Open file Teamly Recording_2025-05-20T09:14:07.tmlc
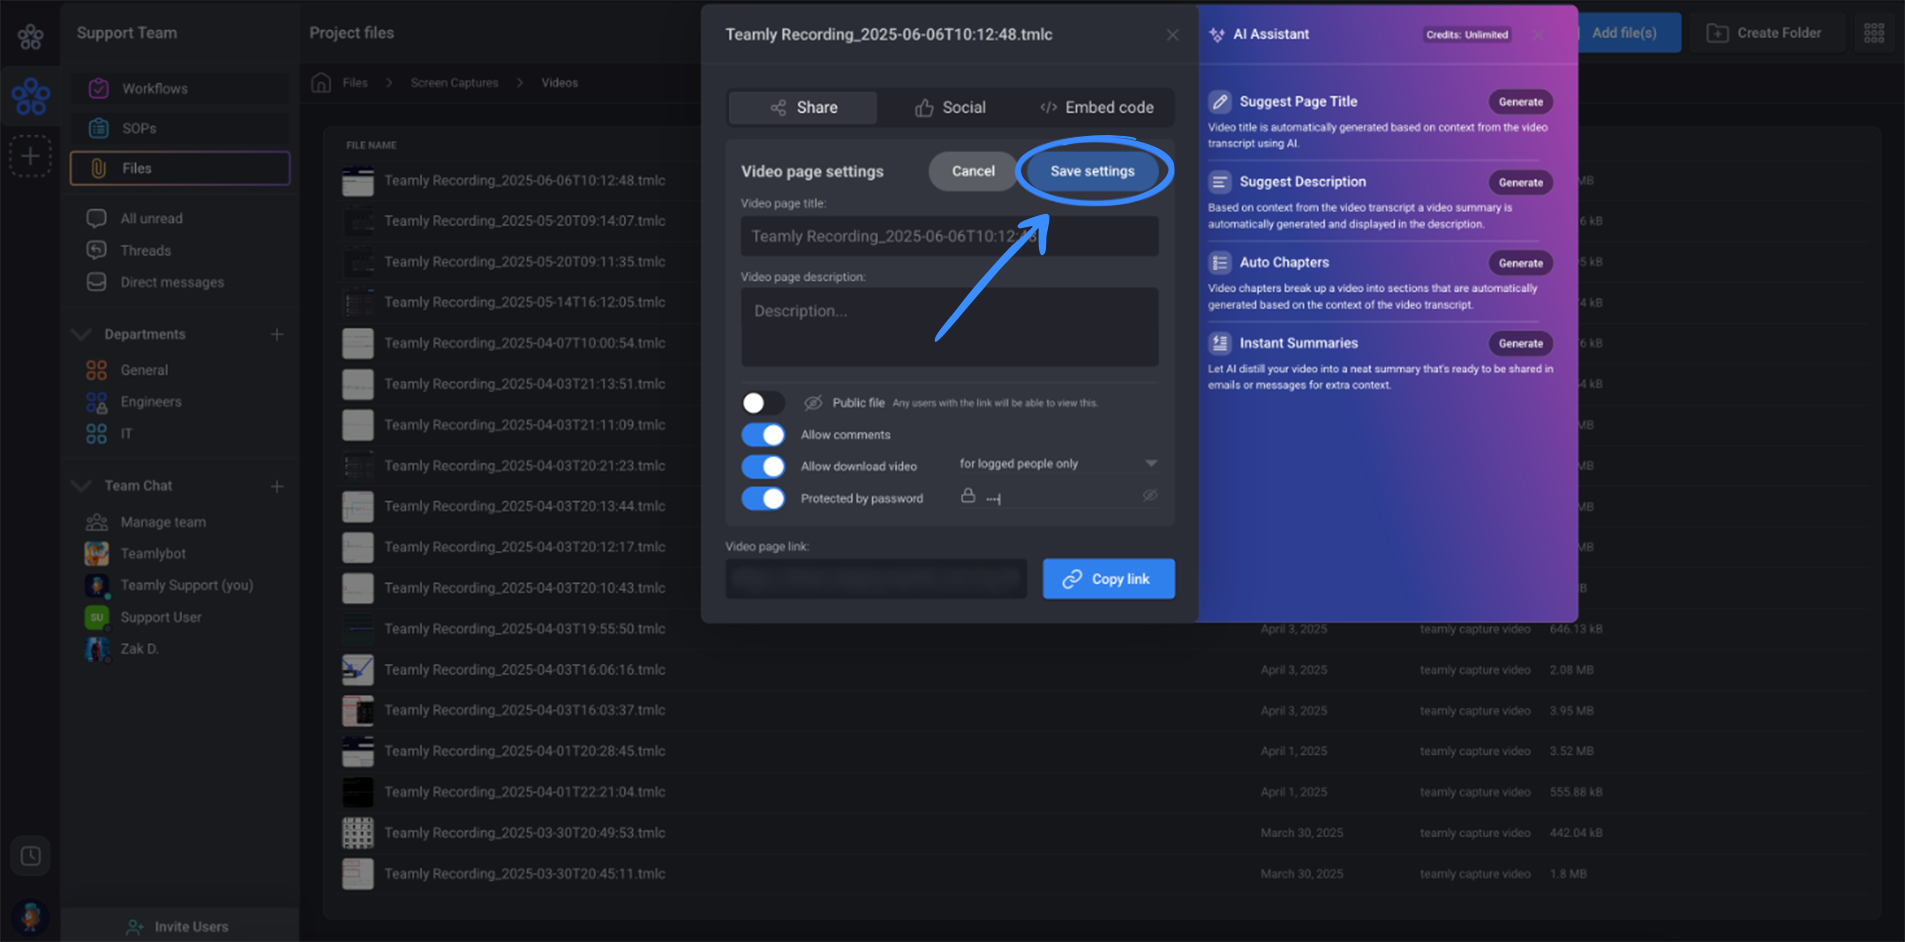The width and height of the screenshot is (1905, 942). 524,221
